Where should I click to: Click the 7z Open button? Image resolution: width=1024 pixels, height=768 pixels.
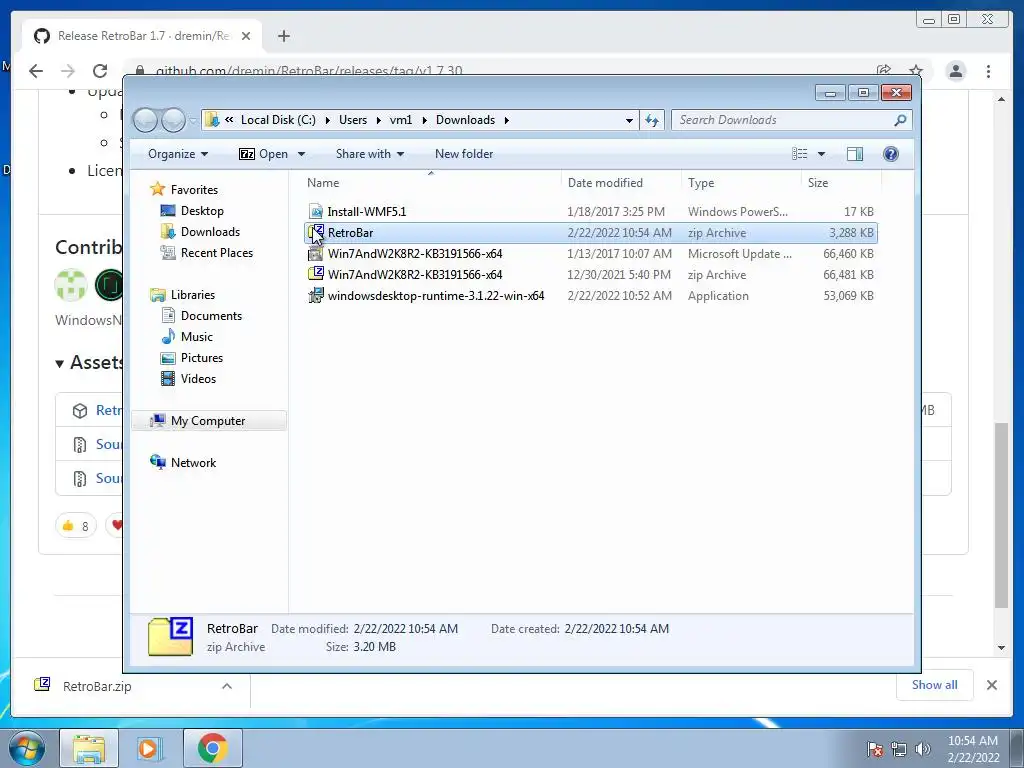point(263,153)
